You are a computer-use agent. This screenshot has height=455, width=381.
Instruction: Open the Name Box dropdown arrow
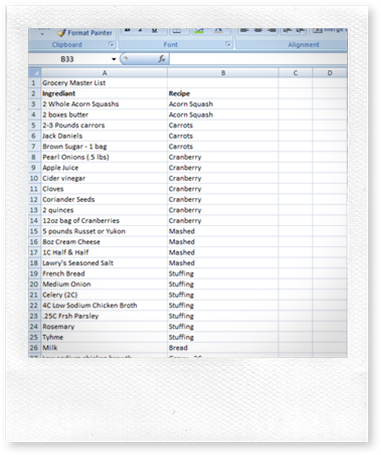[114, 59]
